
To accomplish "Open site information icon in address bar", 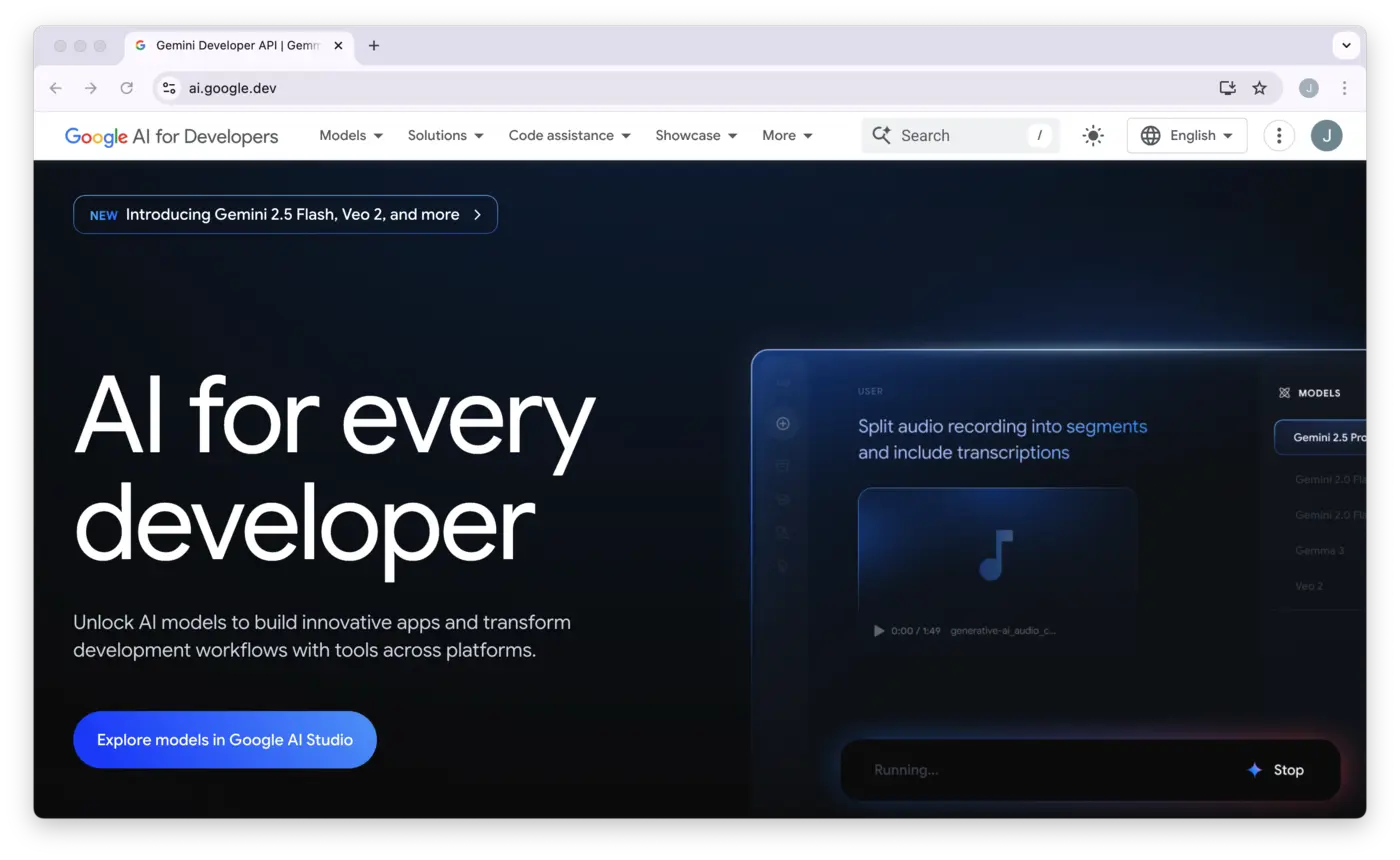I will 169,88.
